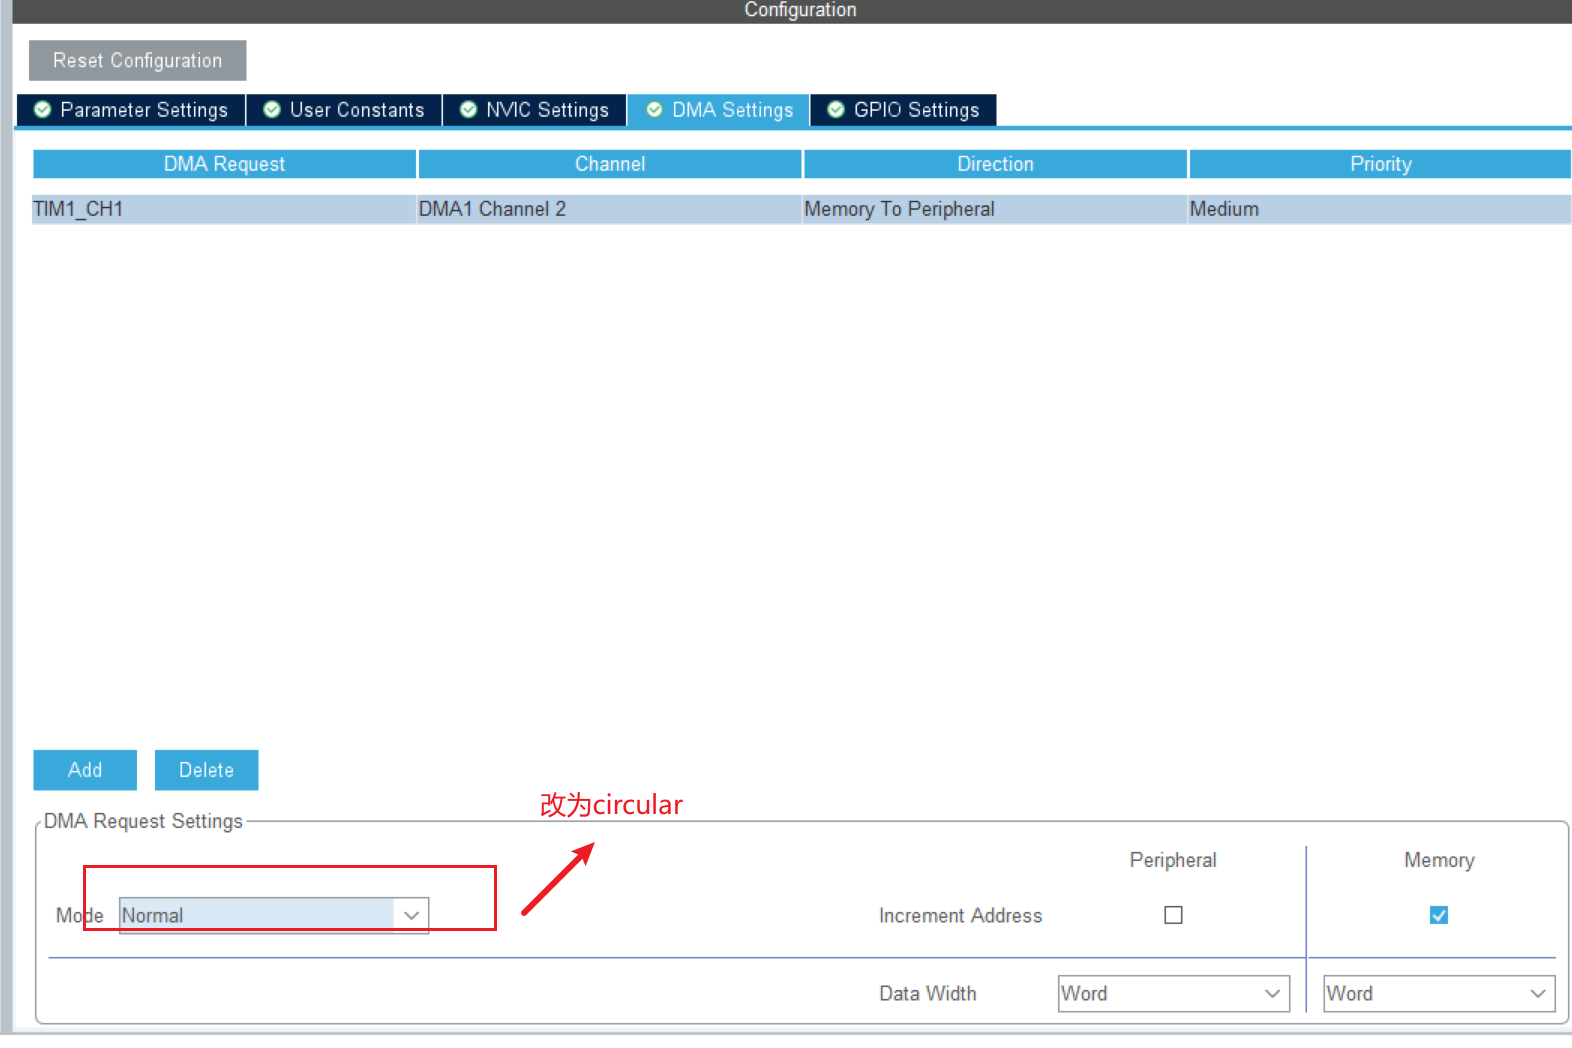This screenshot has width=1572, height=1048.
Task: Open the NVIC Settings tab
Action: (534, 110)
